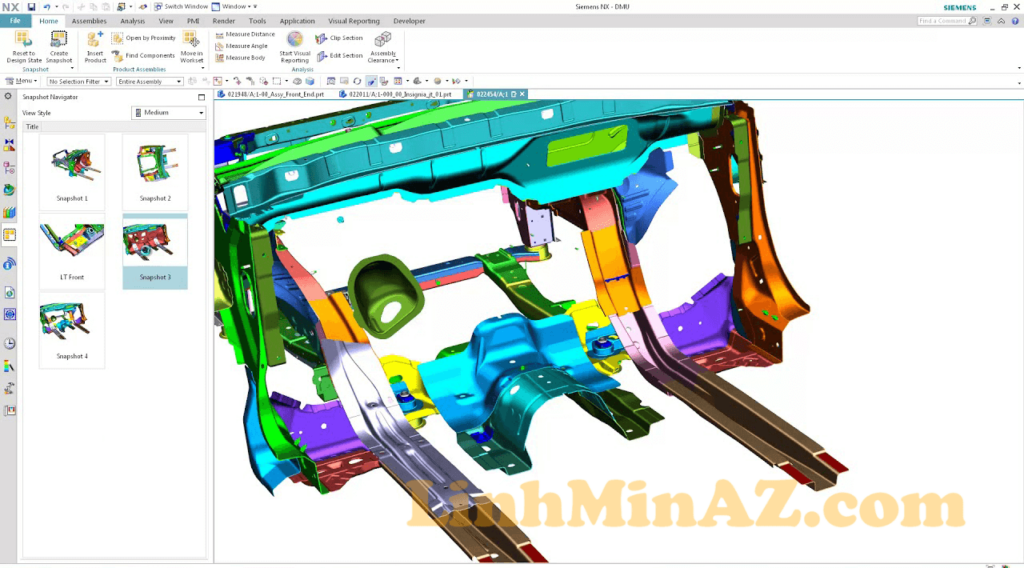Switch to the PMI ribbon tab
Screen dimensions: 1024x568
[x=193, y=21]
